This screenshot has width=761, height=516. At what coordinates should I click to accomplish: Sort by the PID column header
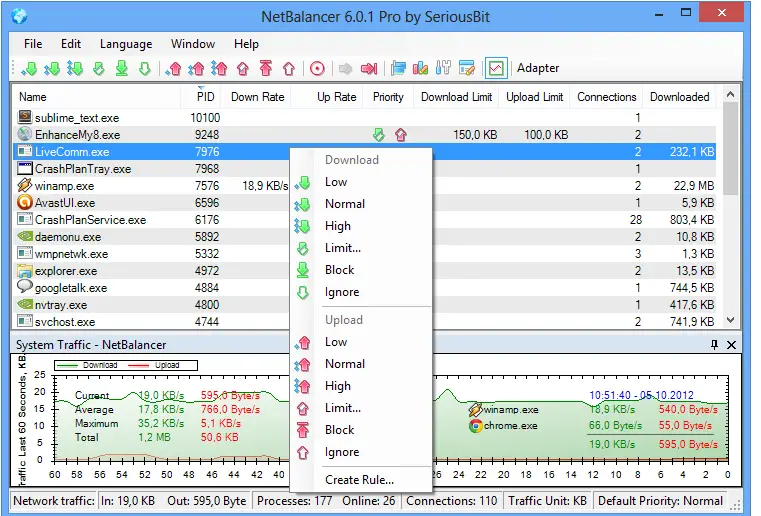click(201, 97)
